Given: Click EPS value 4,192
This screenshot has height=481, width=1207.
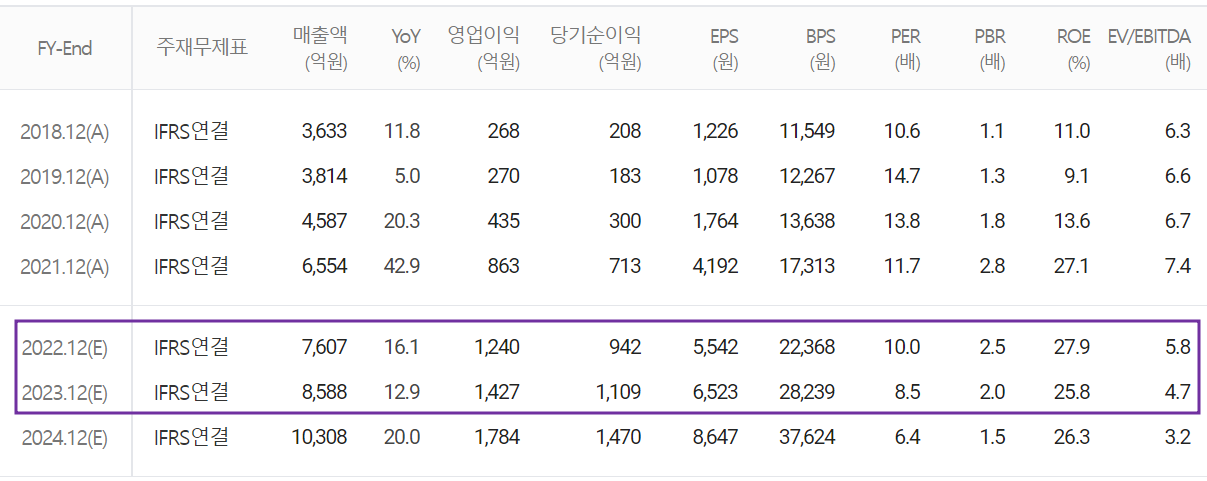Looking at the screenshot, I should coord(716,267).
